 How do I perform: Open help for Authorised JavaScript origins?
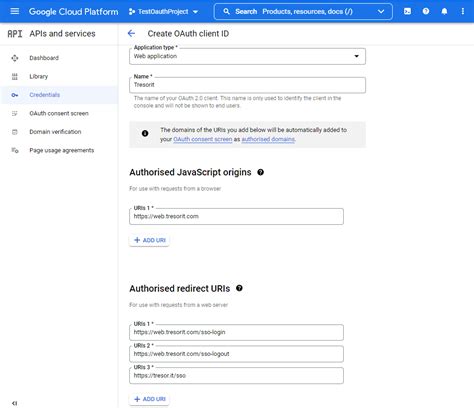(x=261, y=172)
